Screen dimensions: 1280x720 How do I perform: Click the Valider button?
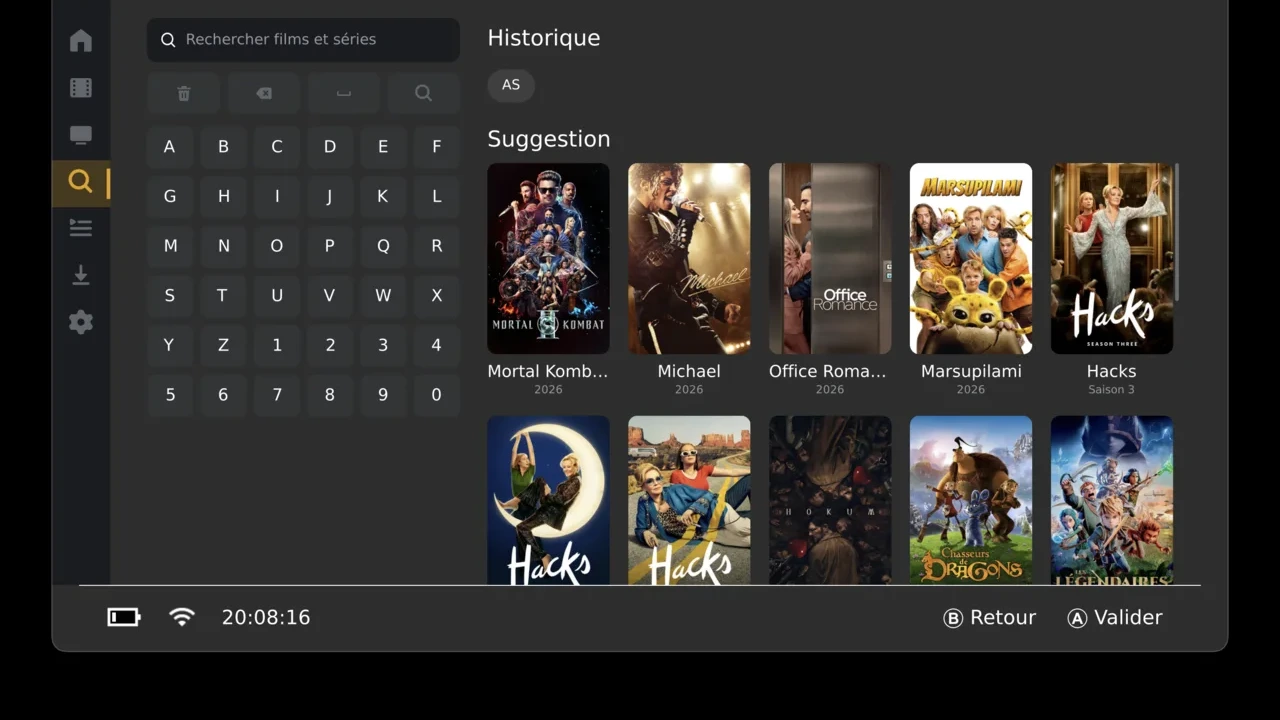(x=1115, y=617)
